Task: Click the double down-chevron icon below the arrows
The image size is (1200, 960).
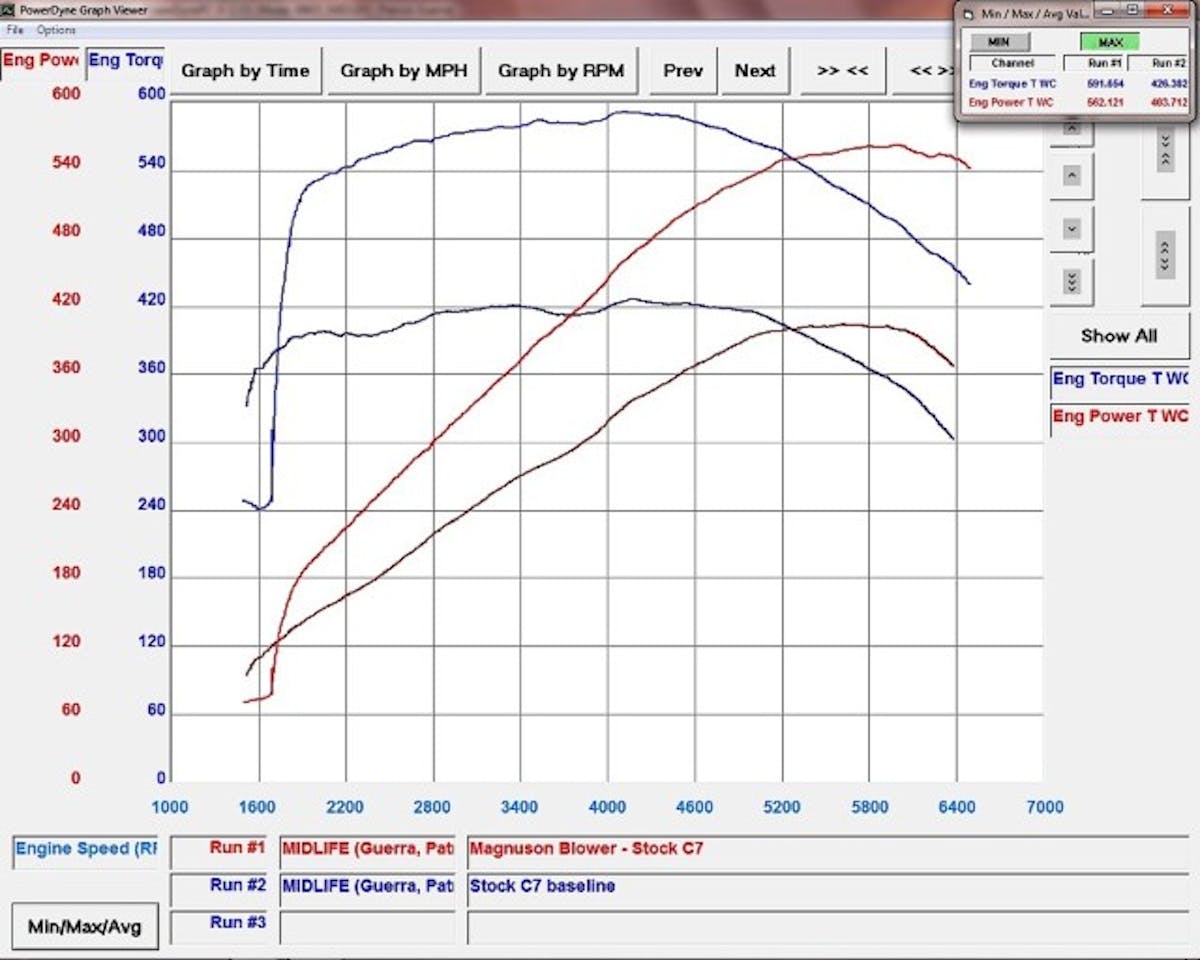Action: pyautogui.click(x=1071, y=282)
